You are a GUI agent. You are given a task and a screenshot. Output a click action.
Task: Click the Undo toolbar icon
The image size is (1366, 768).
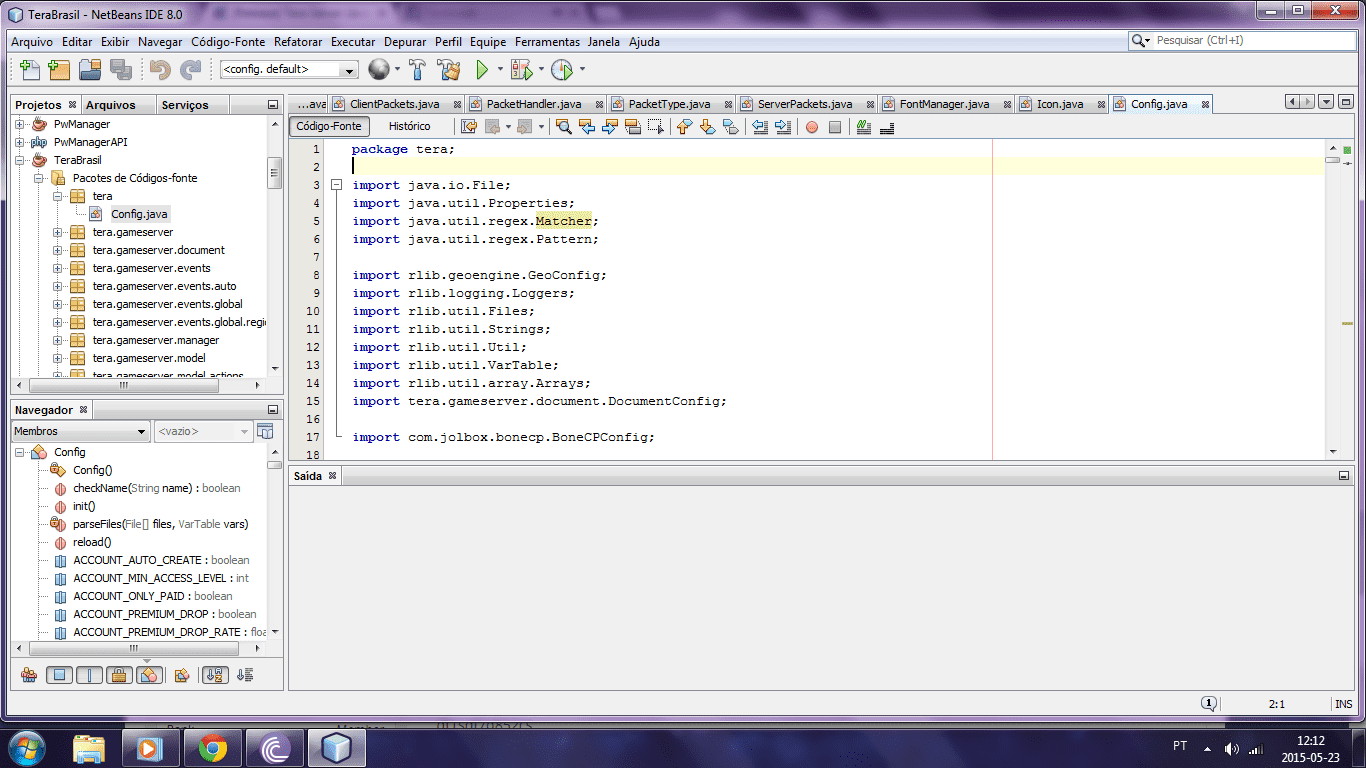click(x=161, y=70)
